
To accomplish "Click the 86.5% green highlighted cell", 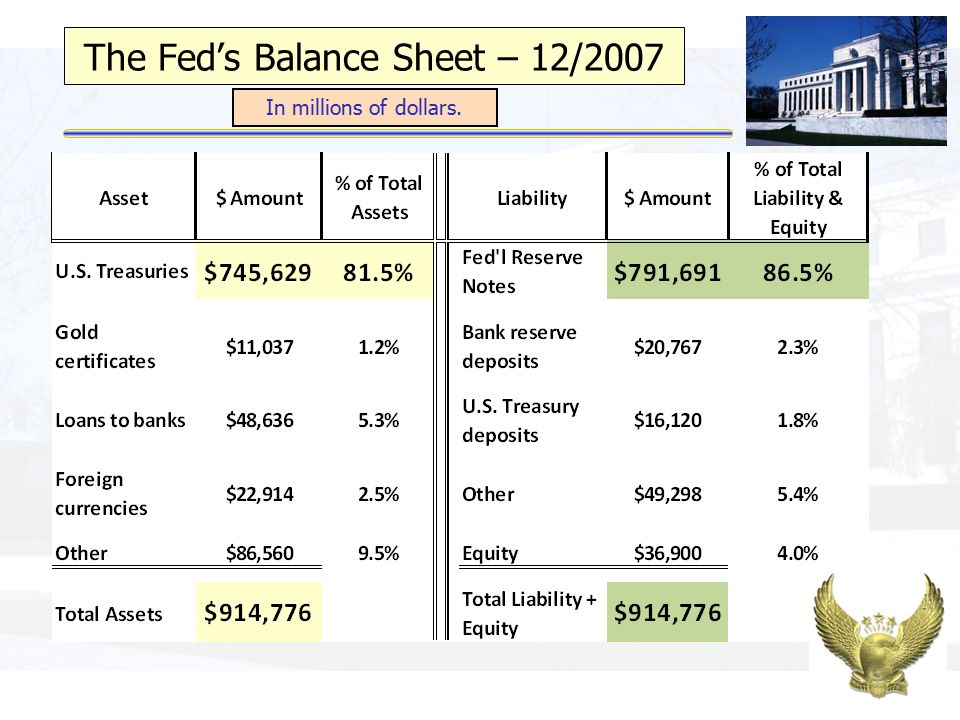I will 798,271.
